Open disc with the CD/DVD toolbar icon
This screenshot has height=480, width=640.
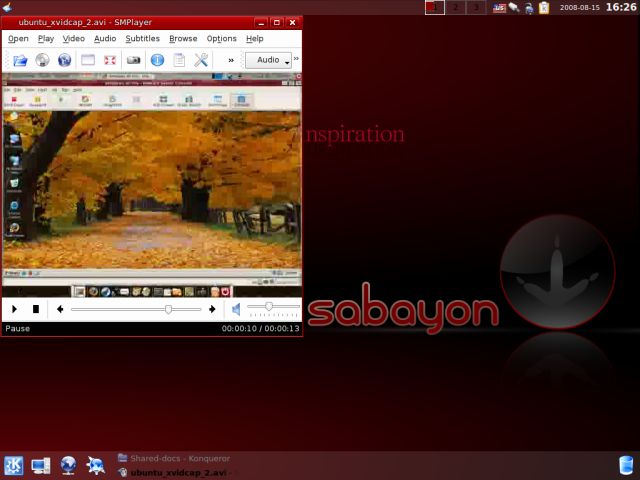[x=42, y=60]
